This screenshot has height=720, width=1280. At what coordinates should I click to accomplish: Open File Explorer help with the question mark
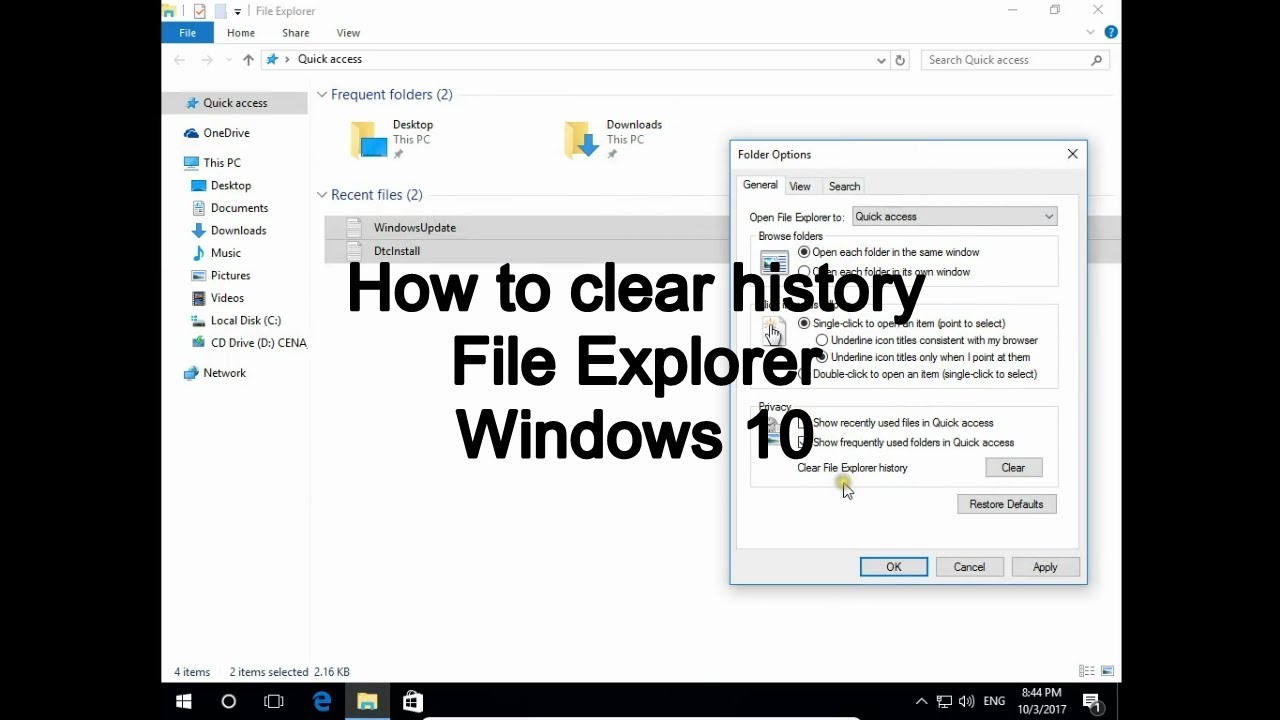tap(1111, 32)
